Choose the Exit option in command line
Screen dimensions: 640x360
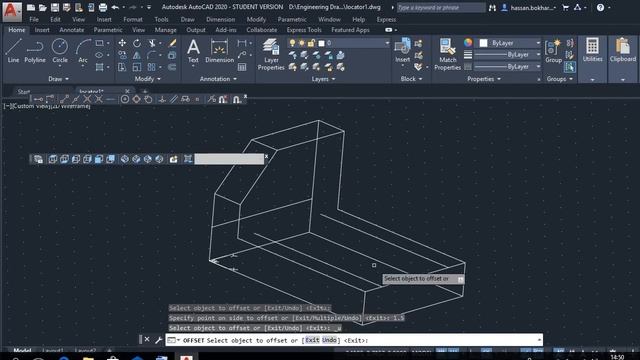click(x=312, y=340)
